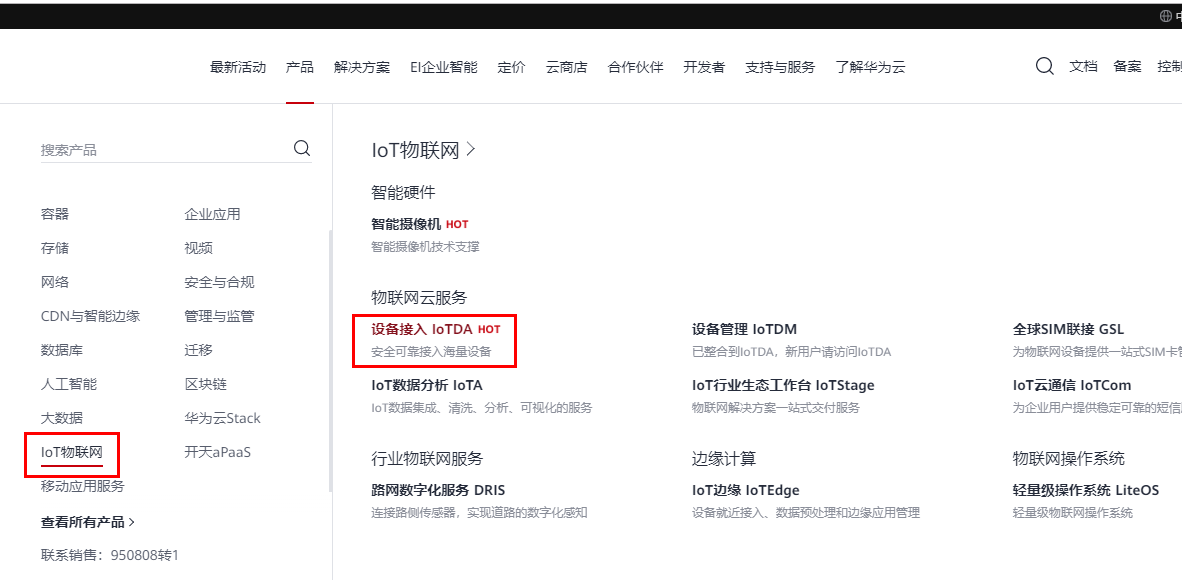Click the 行业物联网服务 section heading
The width and height of the screenshot is (1182, 580).
point(427,459)
